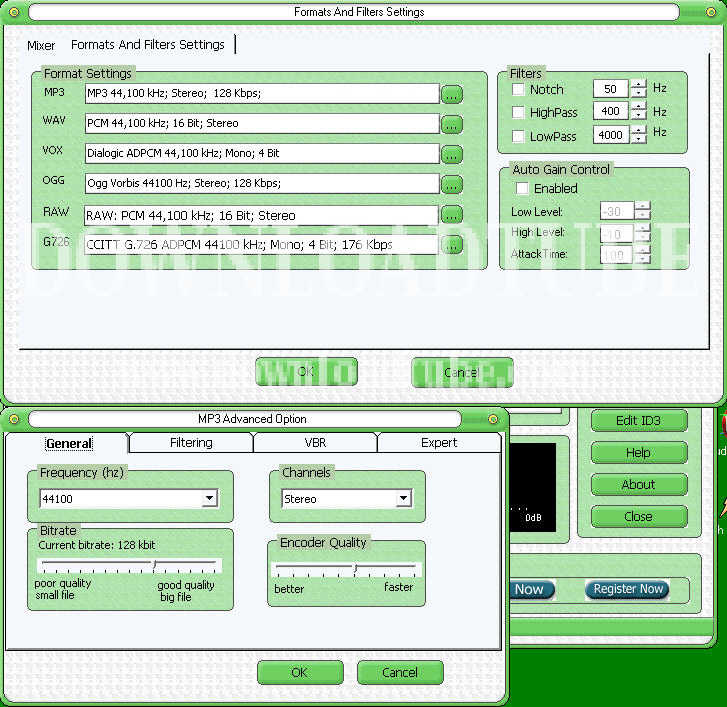Click right round knob on Formats title bar
This screenshot has width=727, height=707.
click(710, 12)
